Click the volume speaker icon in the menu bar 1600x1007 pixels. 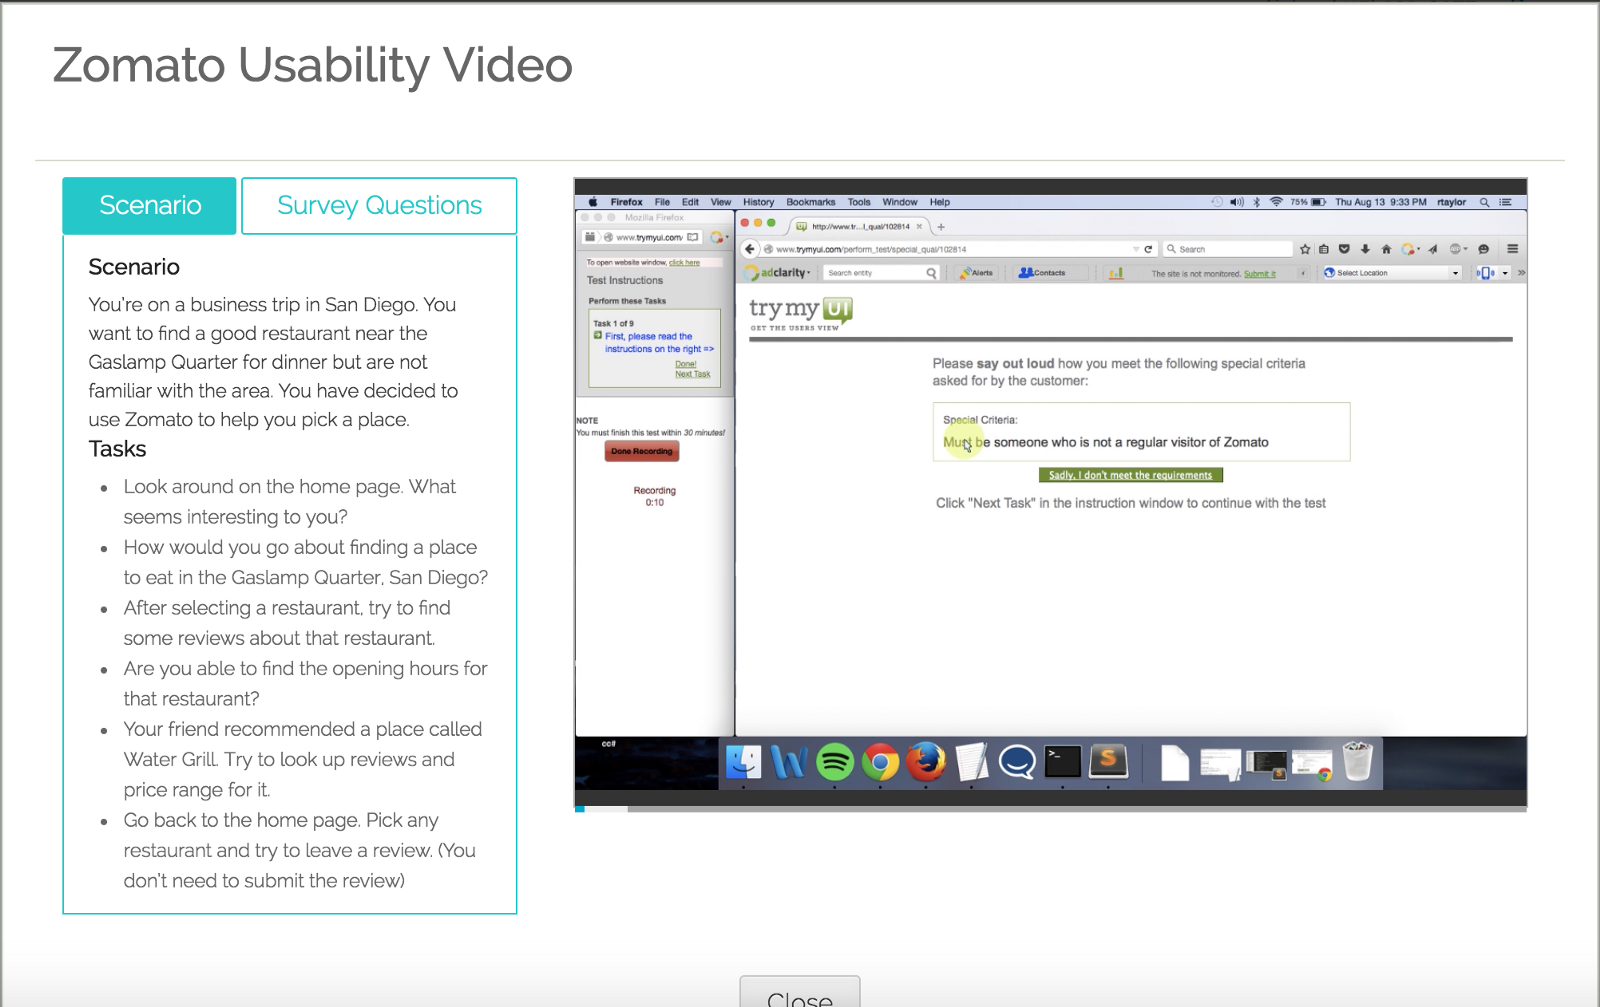[x=1237, y=202]
